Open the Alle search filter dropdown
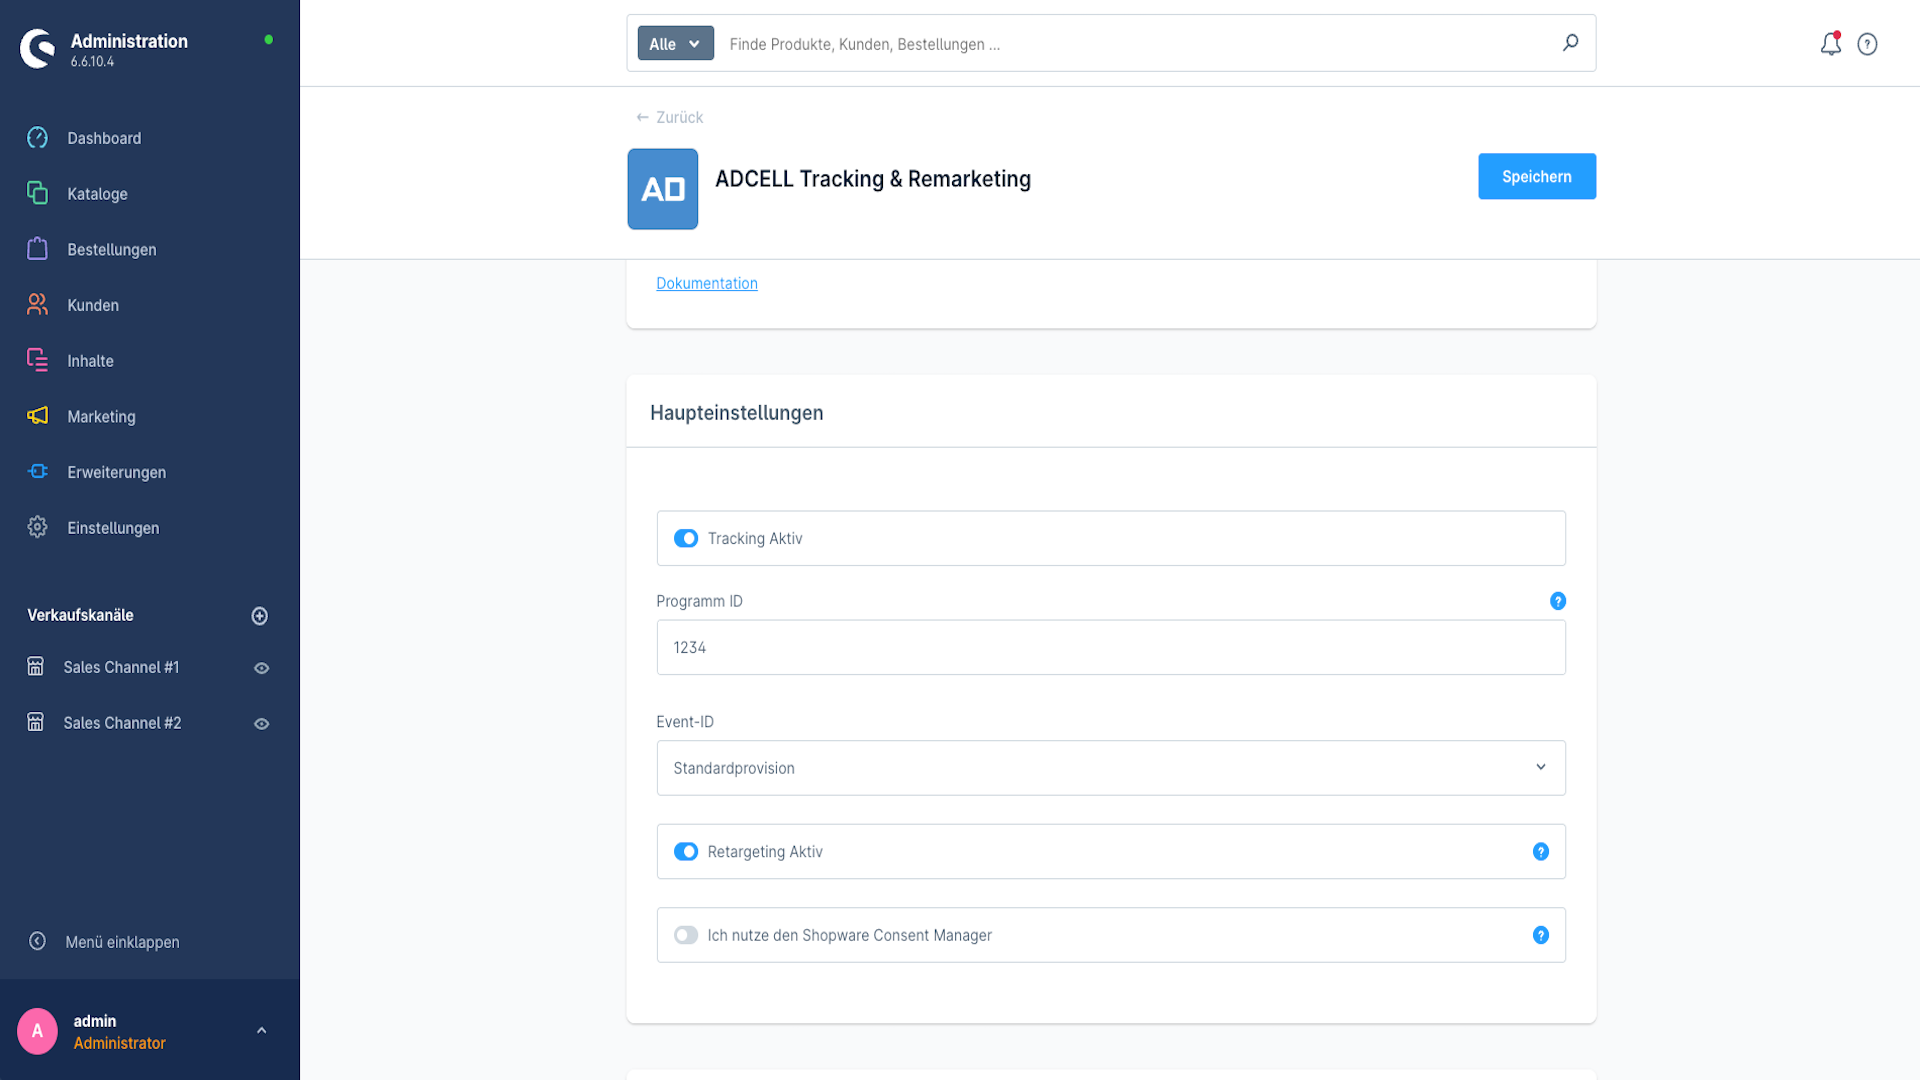 [675, 43]
